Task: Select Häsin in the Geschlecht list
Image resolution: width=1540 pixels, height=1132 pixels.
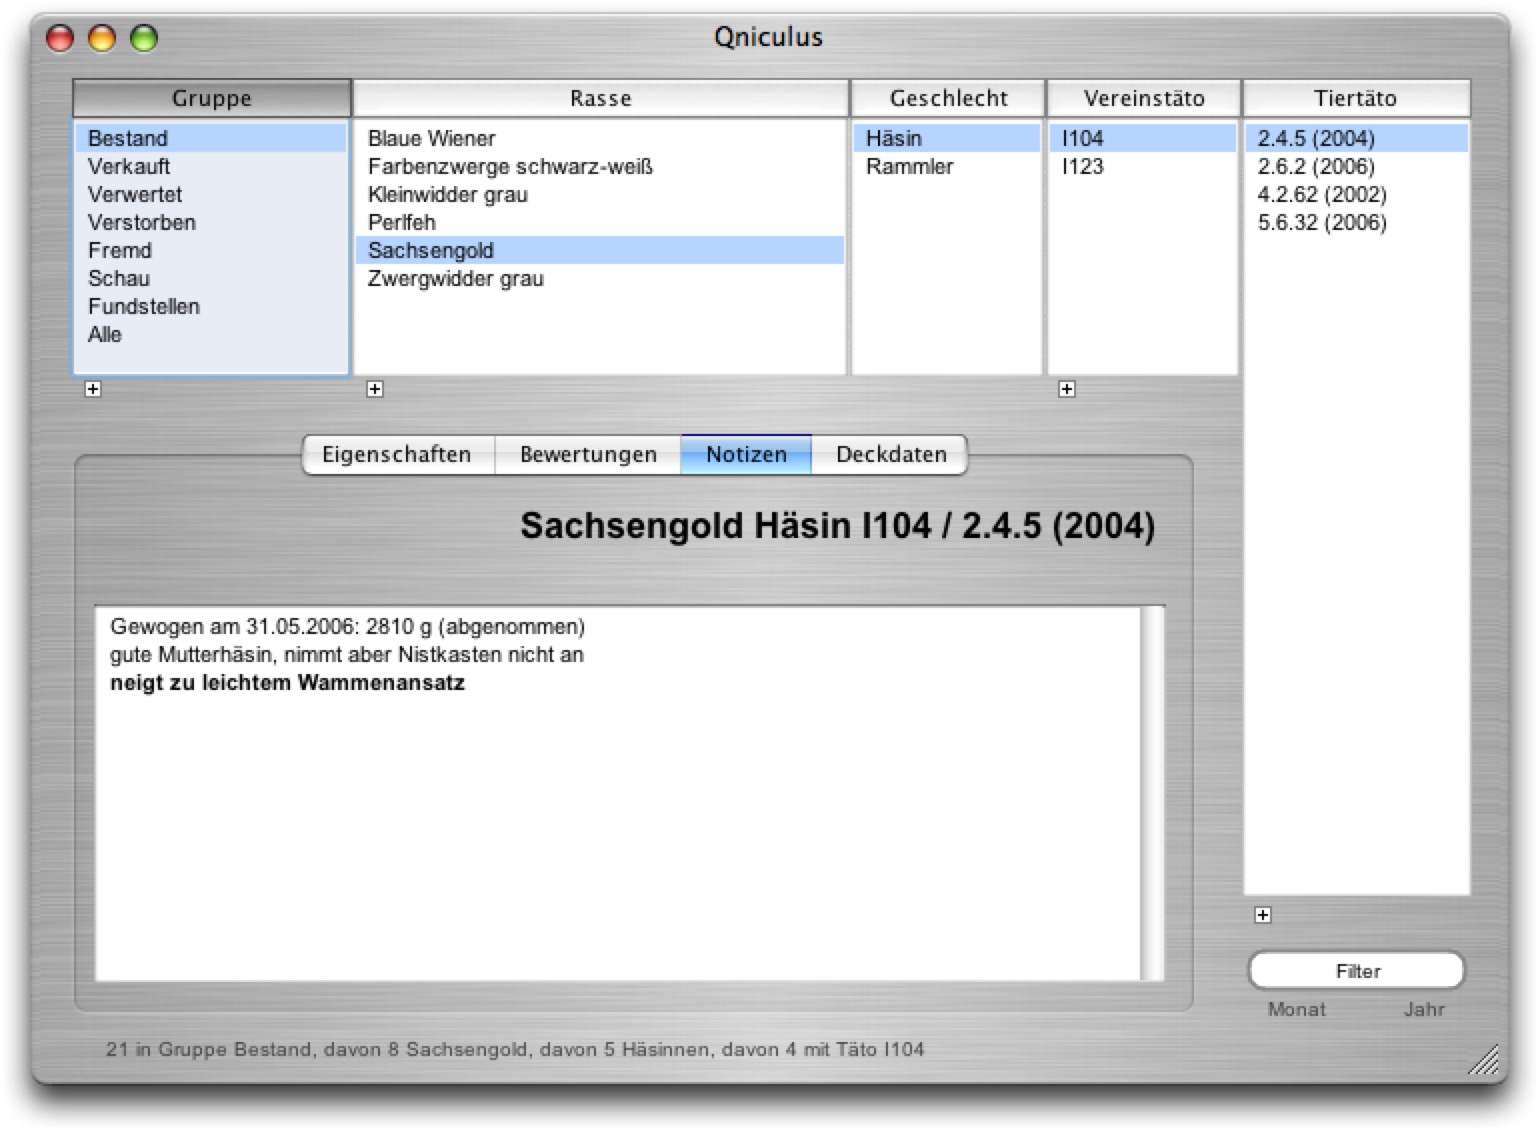Action: click(947, 138)
